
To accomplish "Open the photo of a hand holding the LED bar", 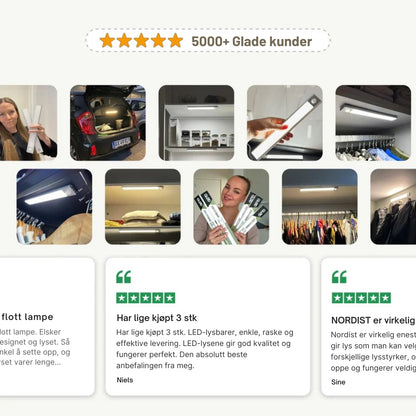I will pos(285,123).
